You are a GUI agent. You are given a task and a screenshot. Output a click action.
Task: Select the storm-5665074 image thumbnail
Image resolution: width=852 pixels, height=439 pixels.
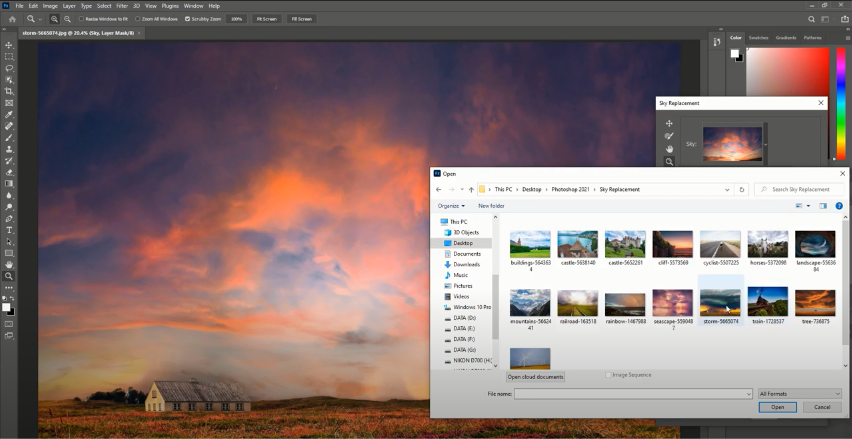tap(720, 303)
